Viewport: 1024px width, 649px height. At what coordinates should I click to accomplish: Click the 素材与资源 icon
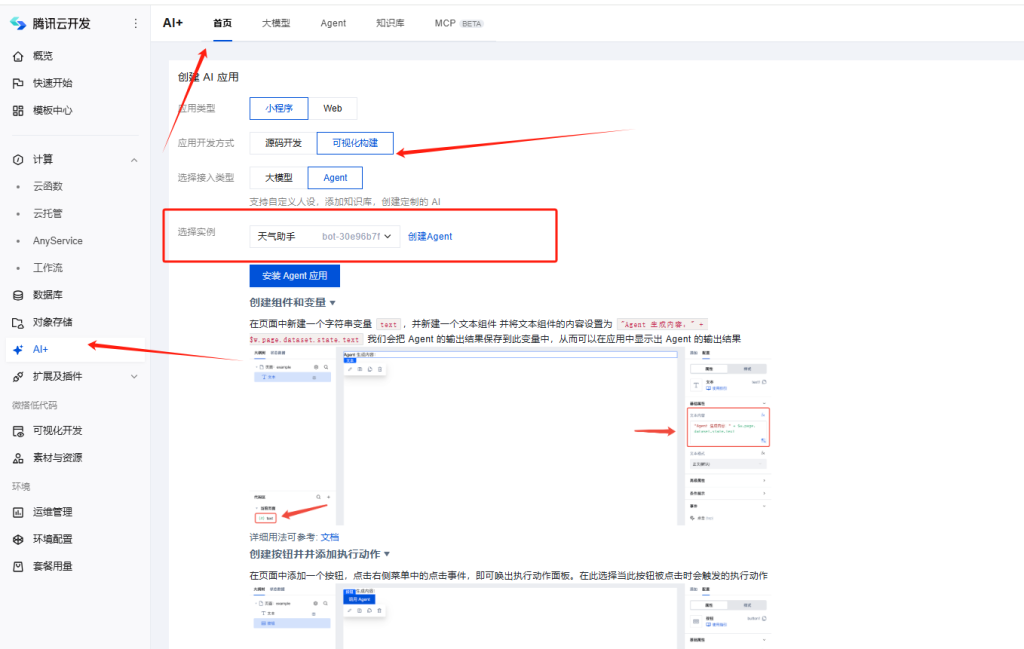tap(18, 458)
